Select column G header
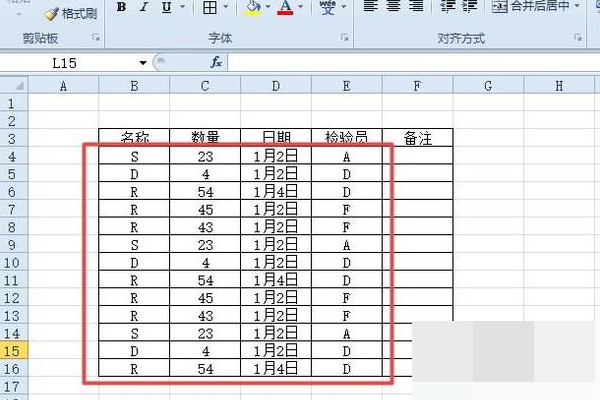This screenshot has width=600, height=400. tap(488, 86)
